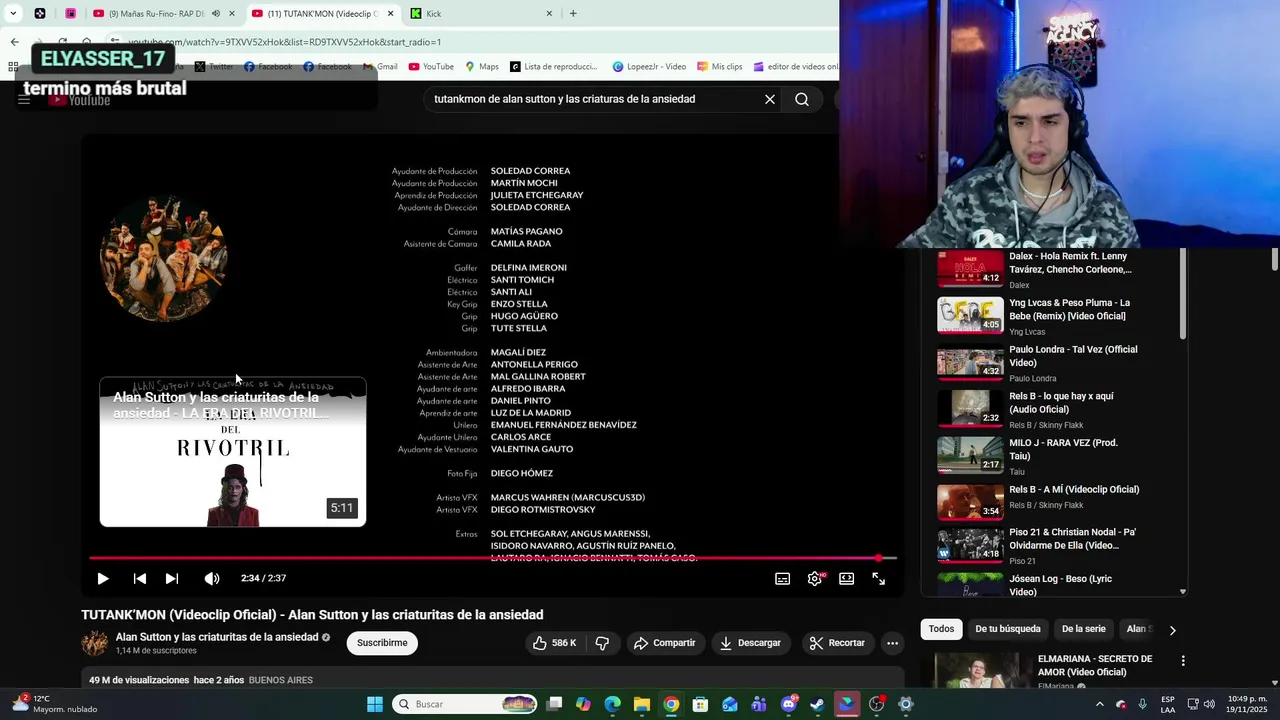Show hidden system tray icons
1280x720 pixels.
pos(1100,704)
